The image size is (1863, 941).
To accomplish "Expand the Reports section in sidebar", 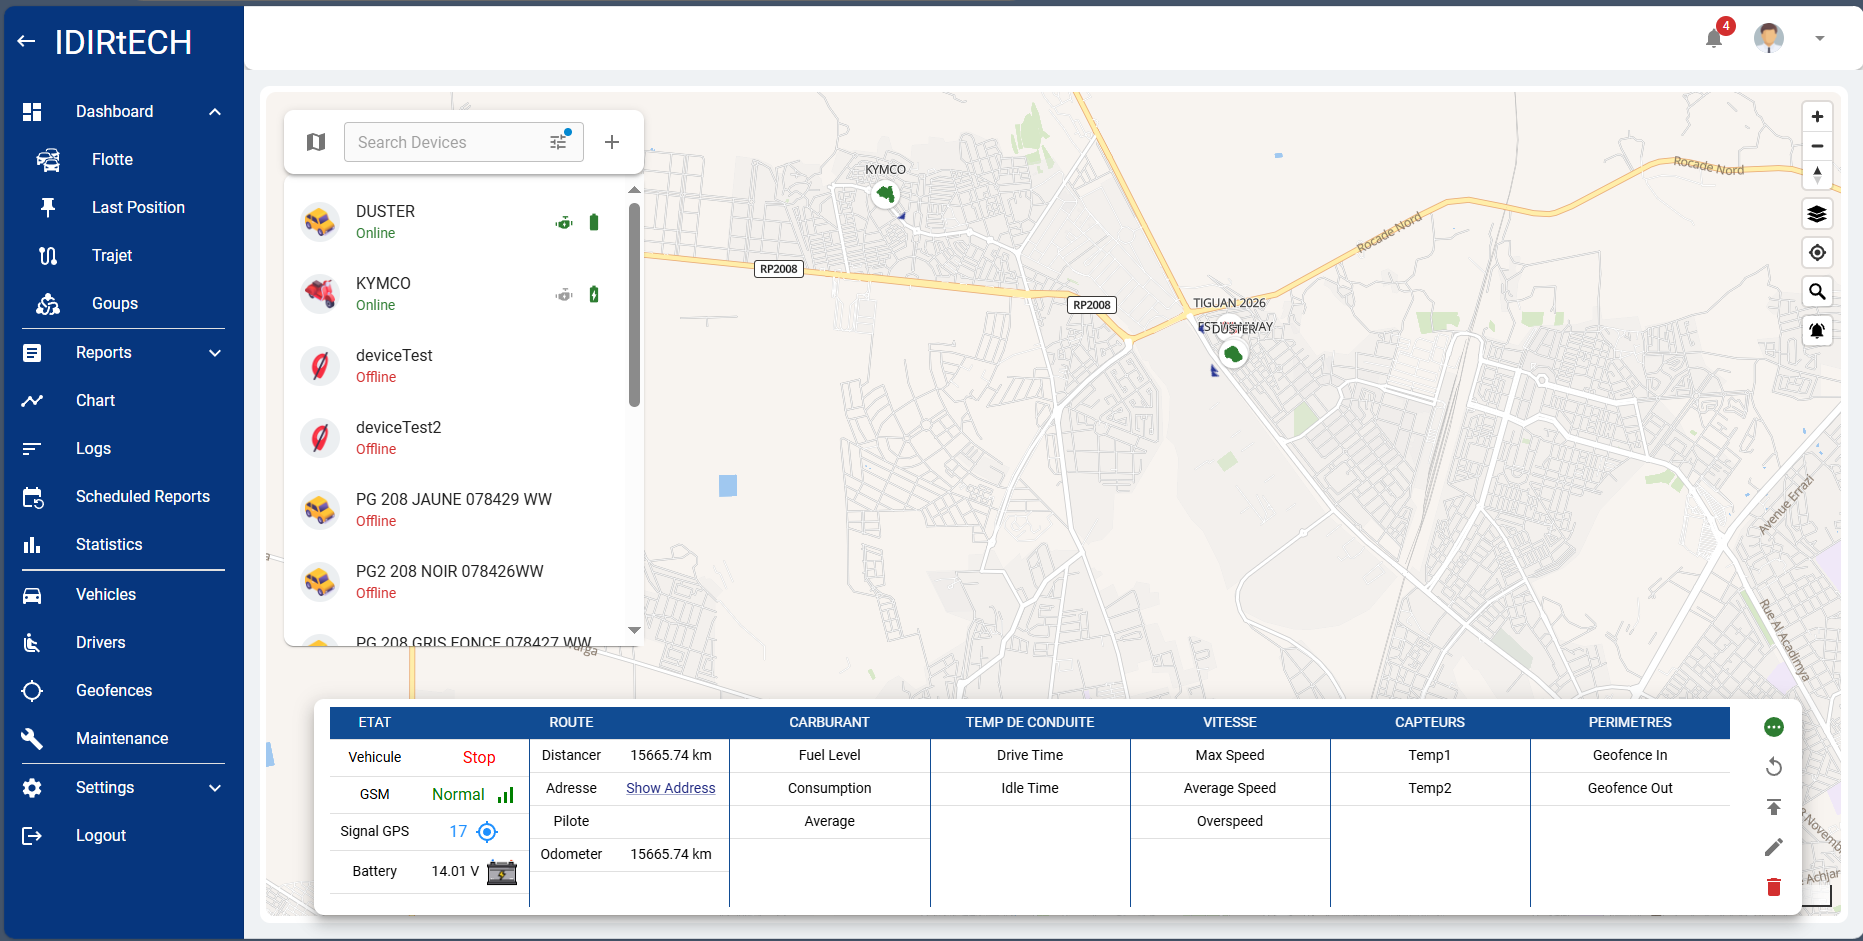I will [x=214, y=352].
